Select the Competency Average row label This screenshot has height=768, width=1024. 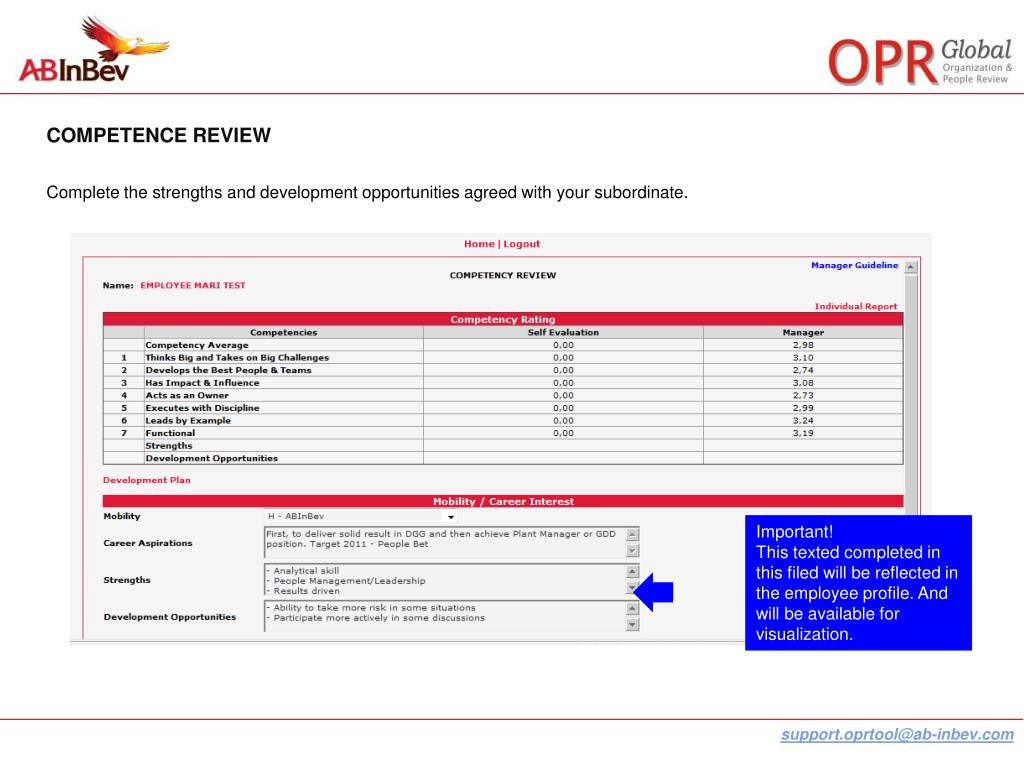click(197, 345)
